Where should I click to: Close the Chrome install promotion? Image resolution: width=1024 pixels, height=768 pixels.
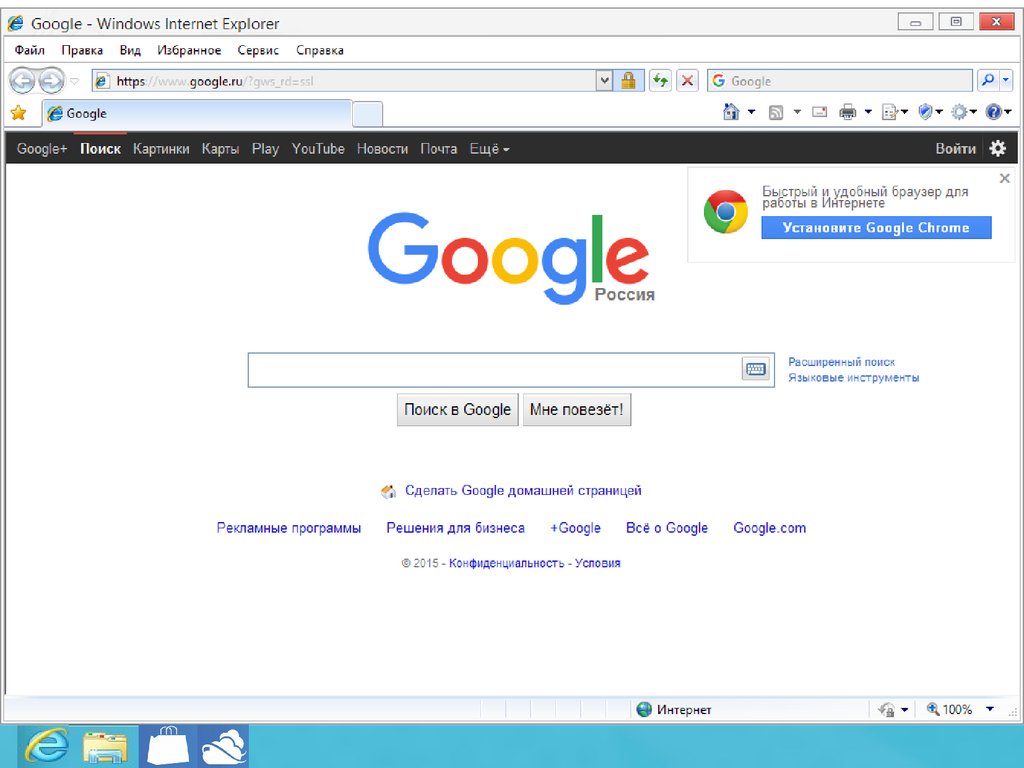pos(1004,178)
